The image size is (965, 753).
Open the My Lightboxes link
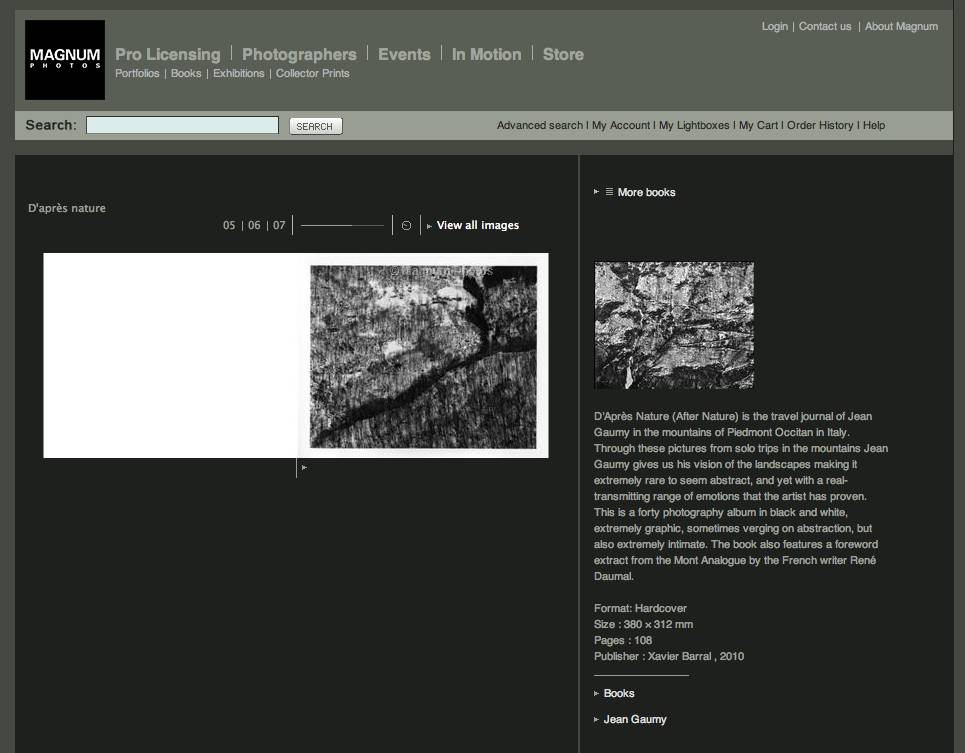click(x=694, y=125)
